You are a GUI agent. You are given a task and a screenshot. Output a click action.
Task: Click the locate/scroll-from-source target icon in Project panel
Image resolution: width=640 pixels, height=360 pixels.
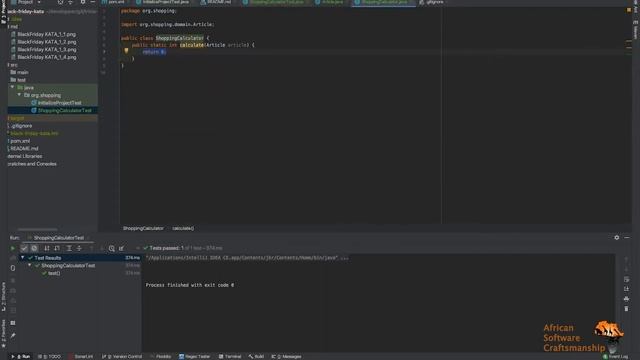pyautogui.click(x=60, y=2)
